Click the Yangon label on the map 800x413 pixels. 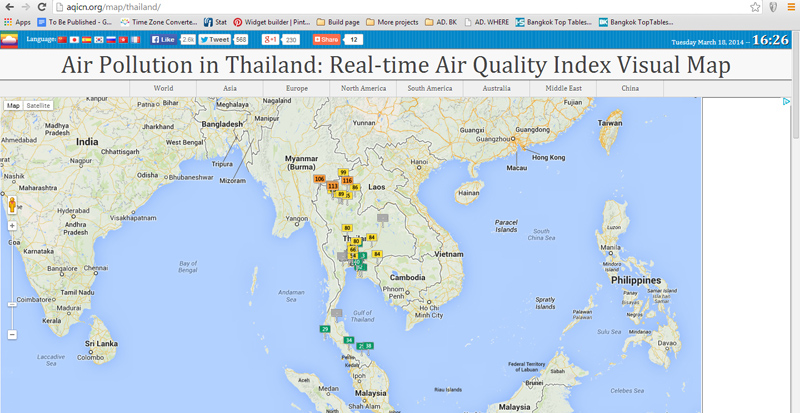coord(296,218)
